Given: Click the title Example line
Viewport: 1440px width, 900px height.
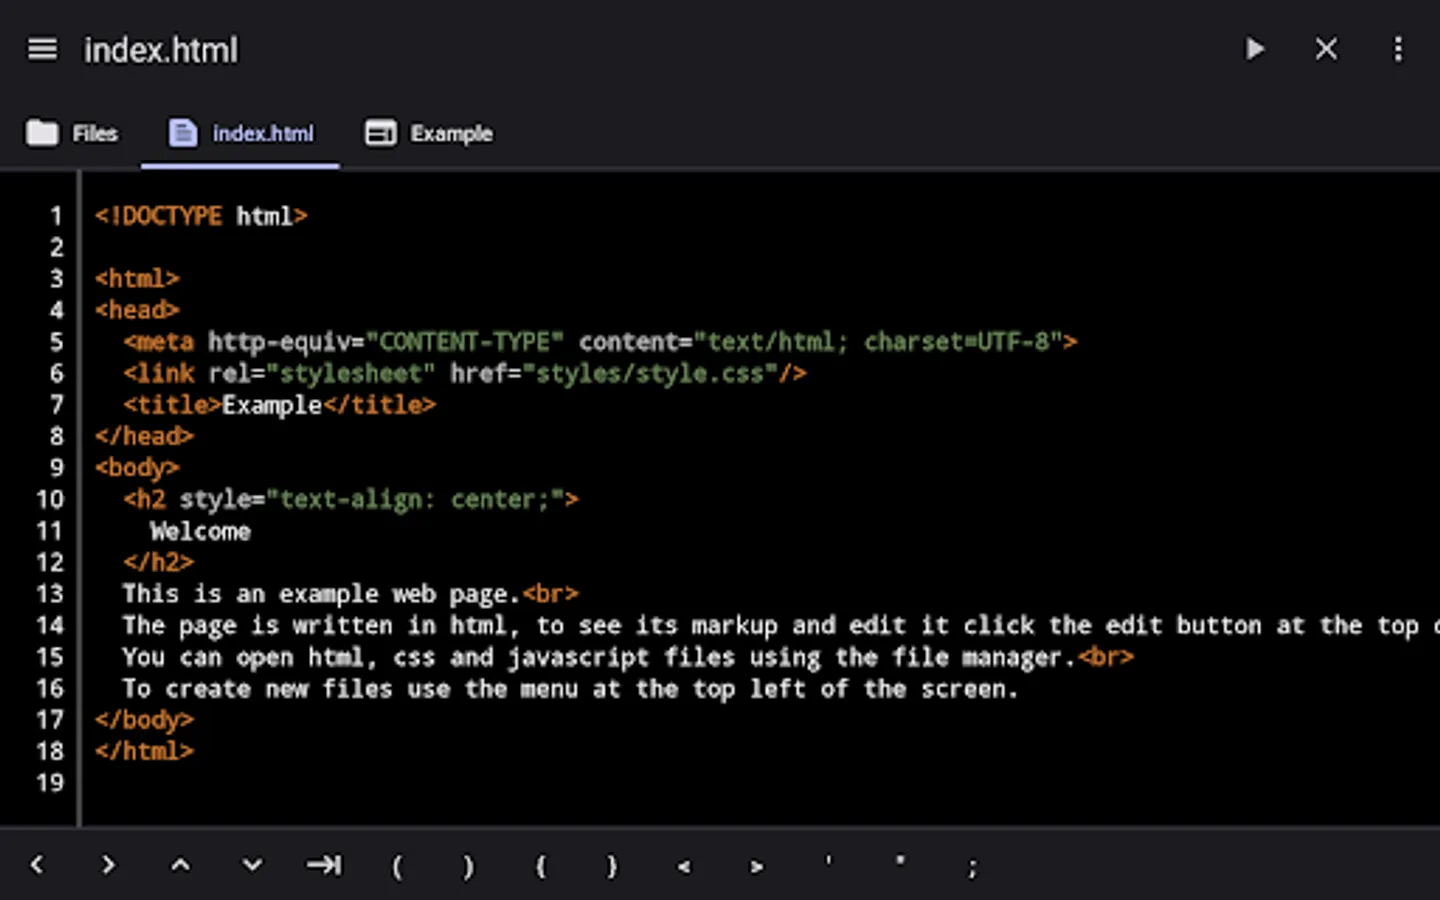Looking at the screenshot, I should click(x=280, y=405).
